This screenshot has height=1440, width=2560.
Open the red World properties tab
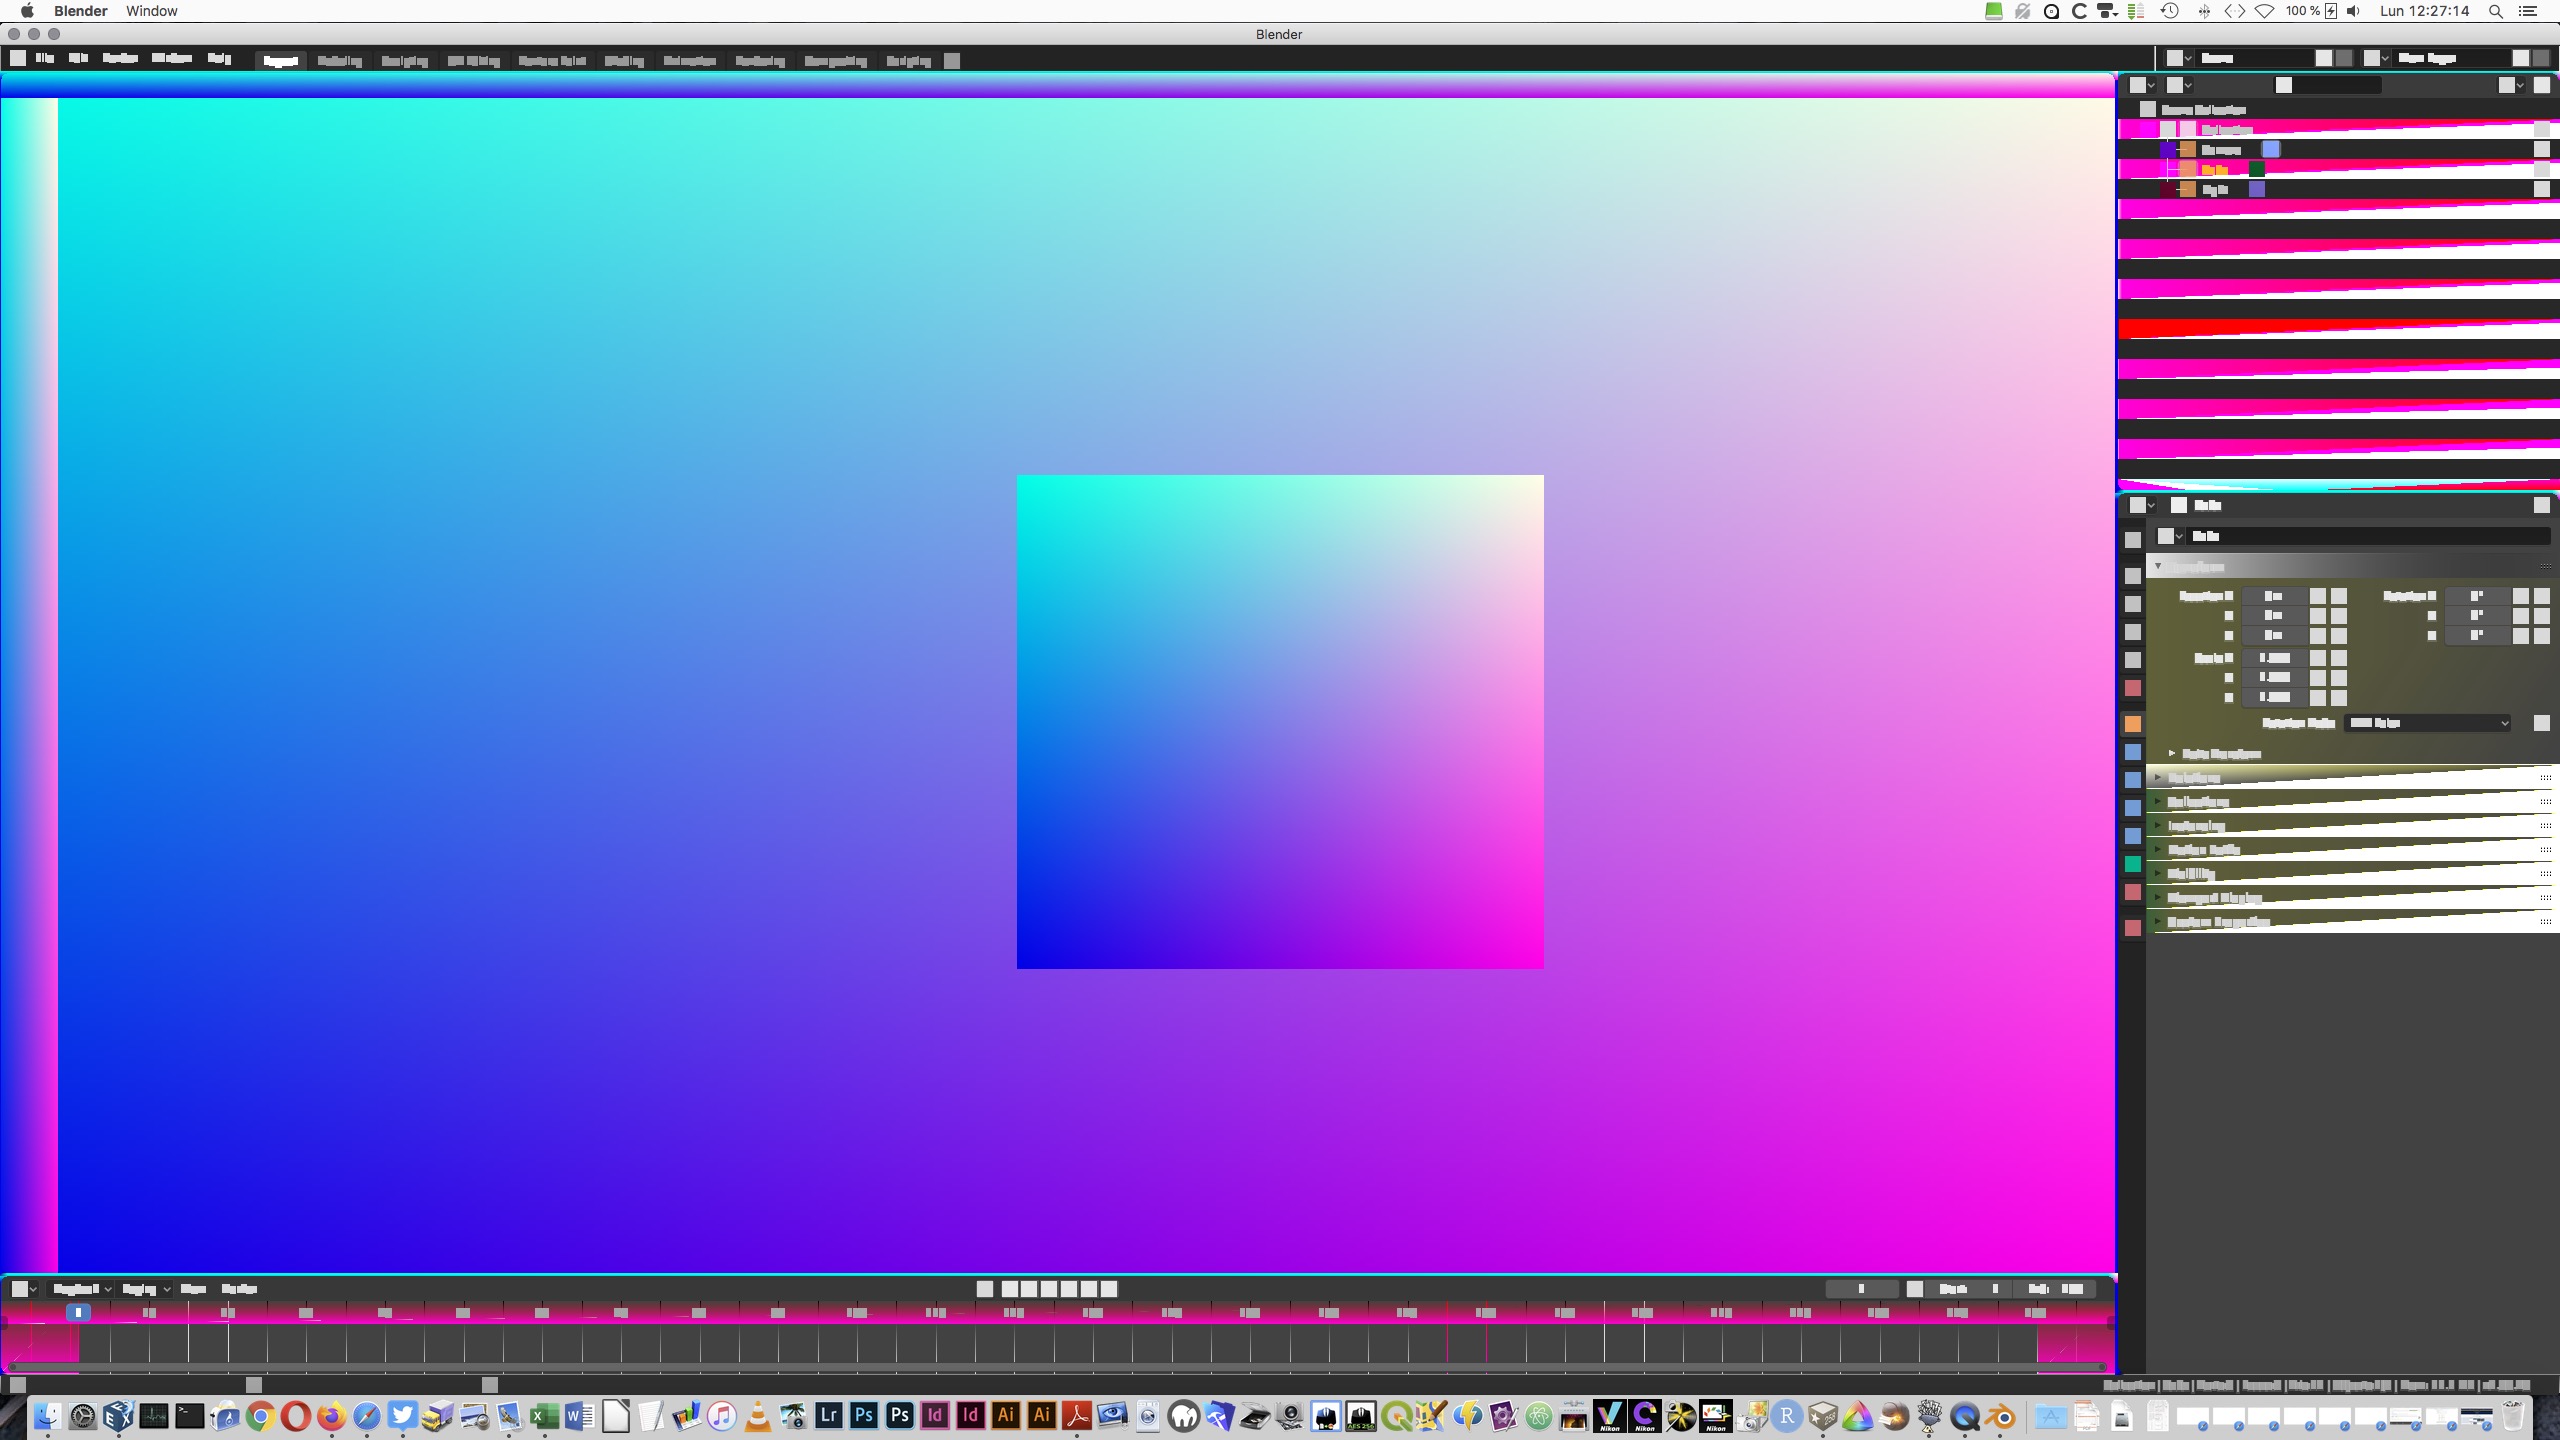(2132, 688)
